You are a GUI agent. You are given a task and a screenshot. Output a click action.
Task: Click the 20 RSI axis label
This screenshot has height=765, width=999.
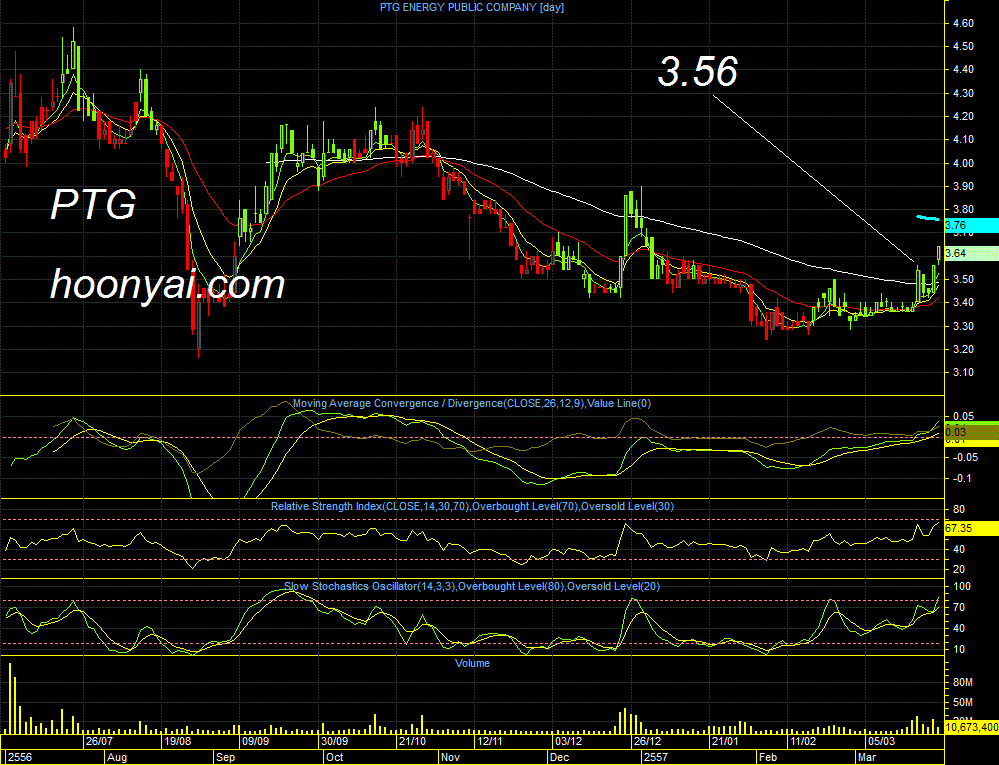click(959, 569)
